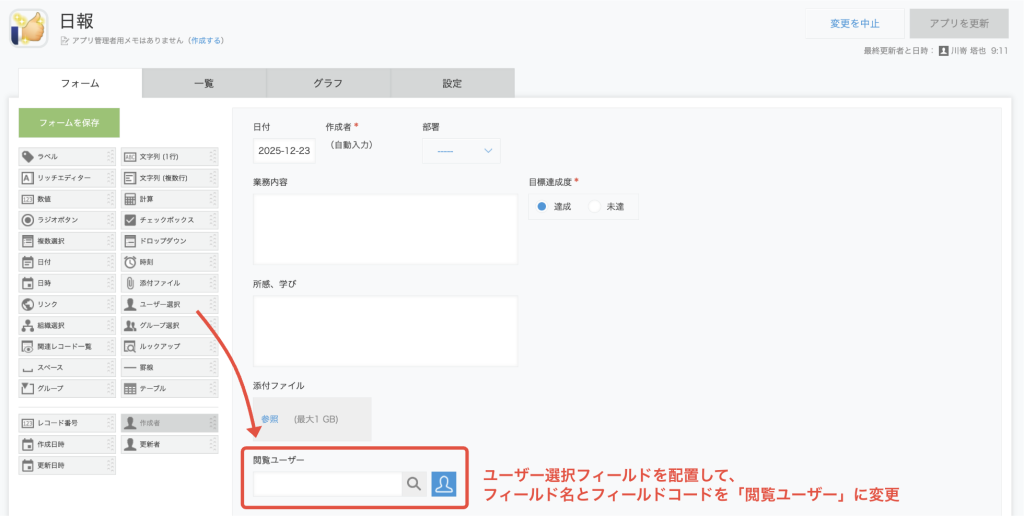Select the ラベル field icon
The image size is (1024, 516).
27,157
